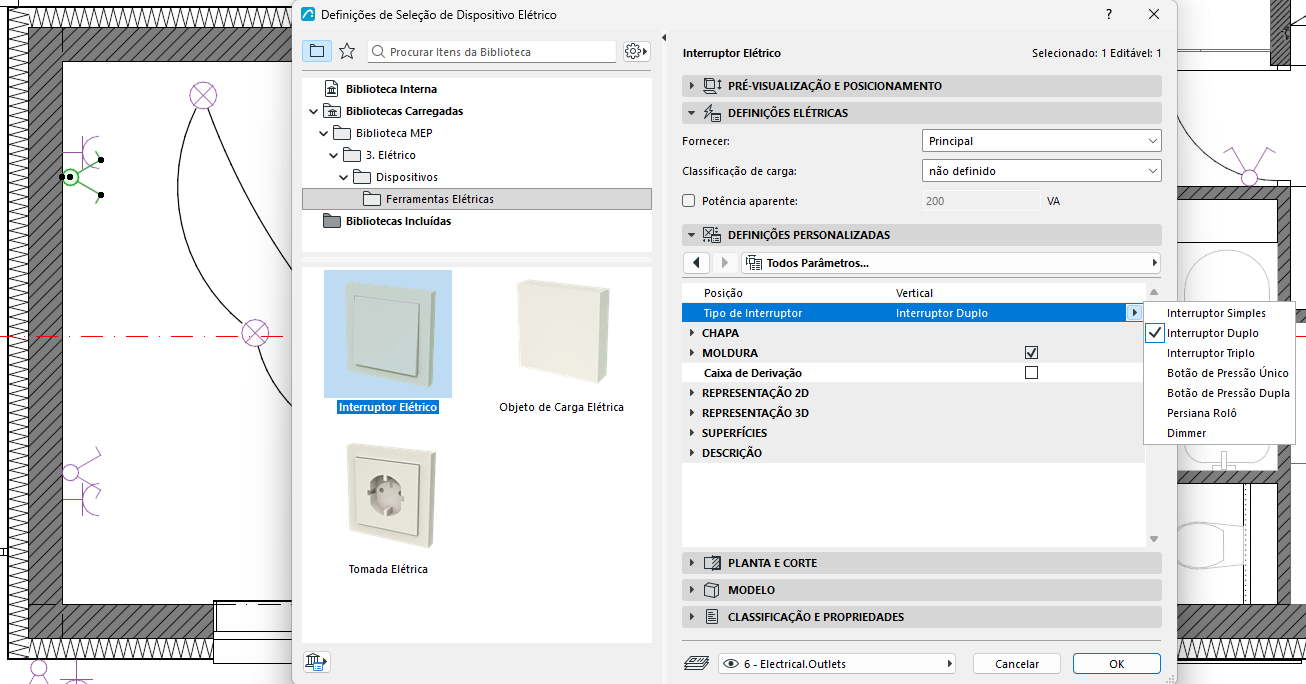Screen dimensions: 1306x684
Task: Click the help question mark button
Action: pos(1109,15)
